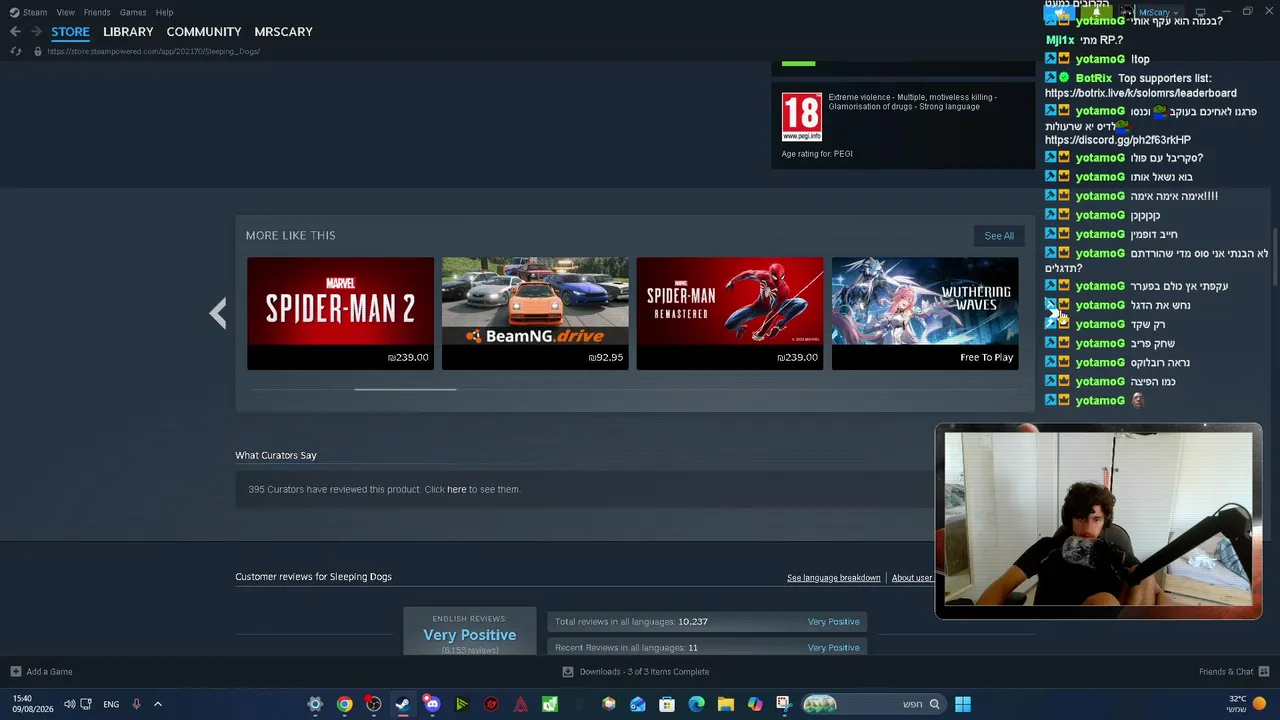Show hidden system tray icons
The image size is (1280, 720).
click(157, 704)
